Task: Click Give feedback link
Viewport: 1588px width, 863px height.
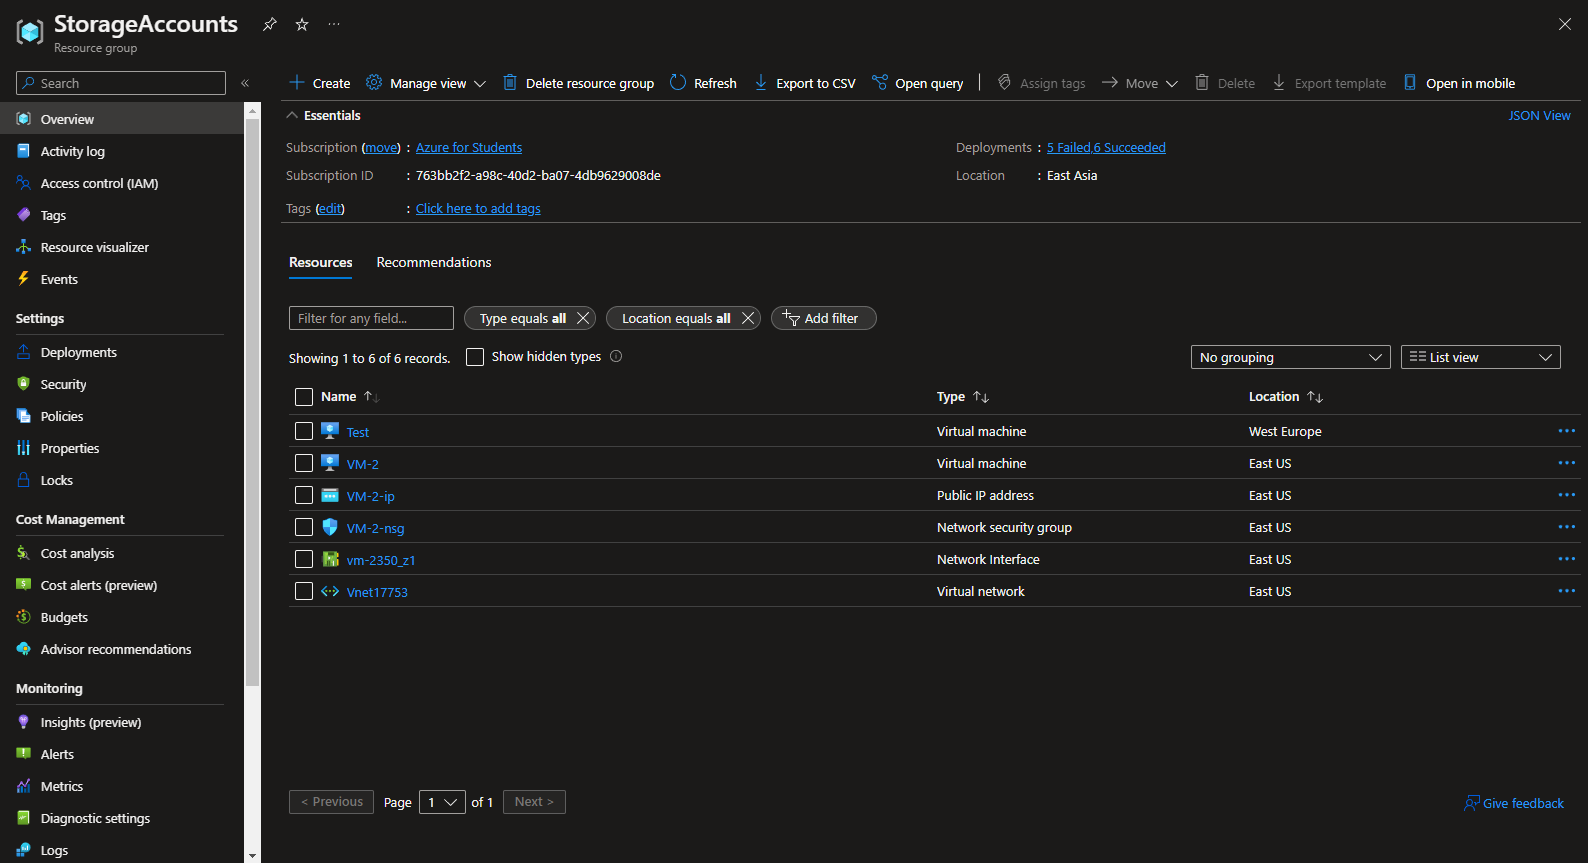Action: pos(1514,803)
